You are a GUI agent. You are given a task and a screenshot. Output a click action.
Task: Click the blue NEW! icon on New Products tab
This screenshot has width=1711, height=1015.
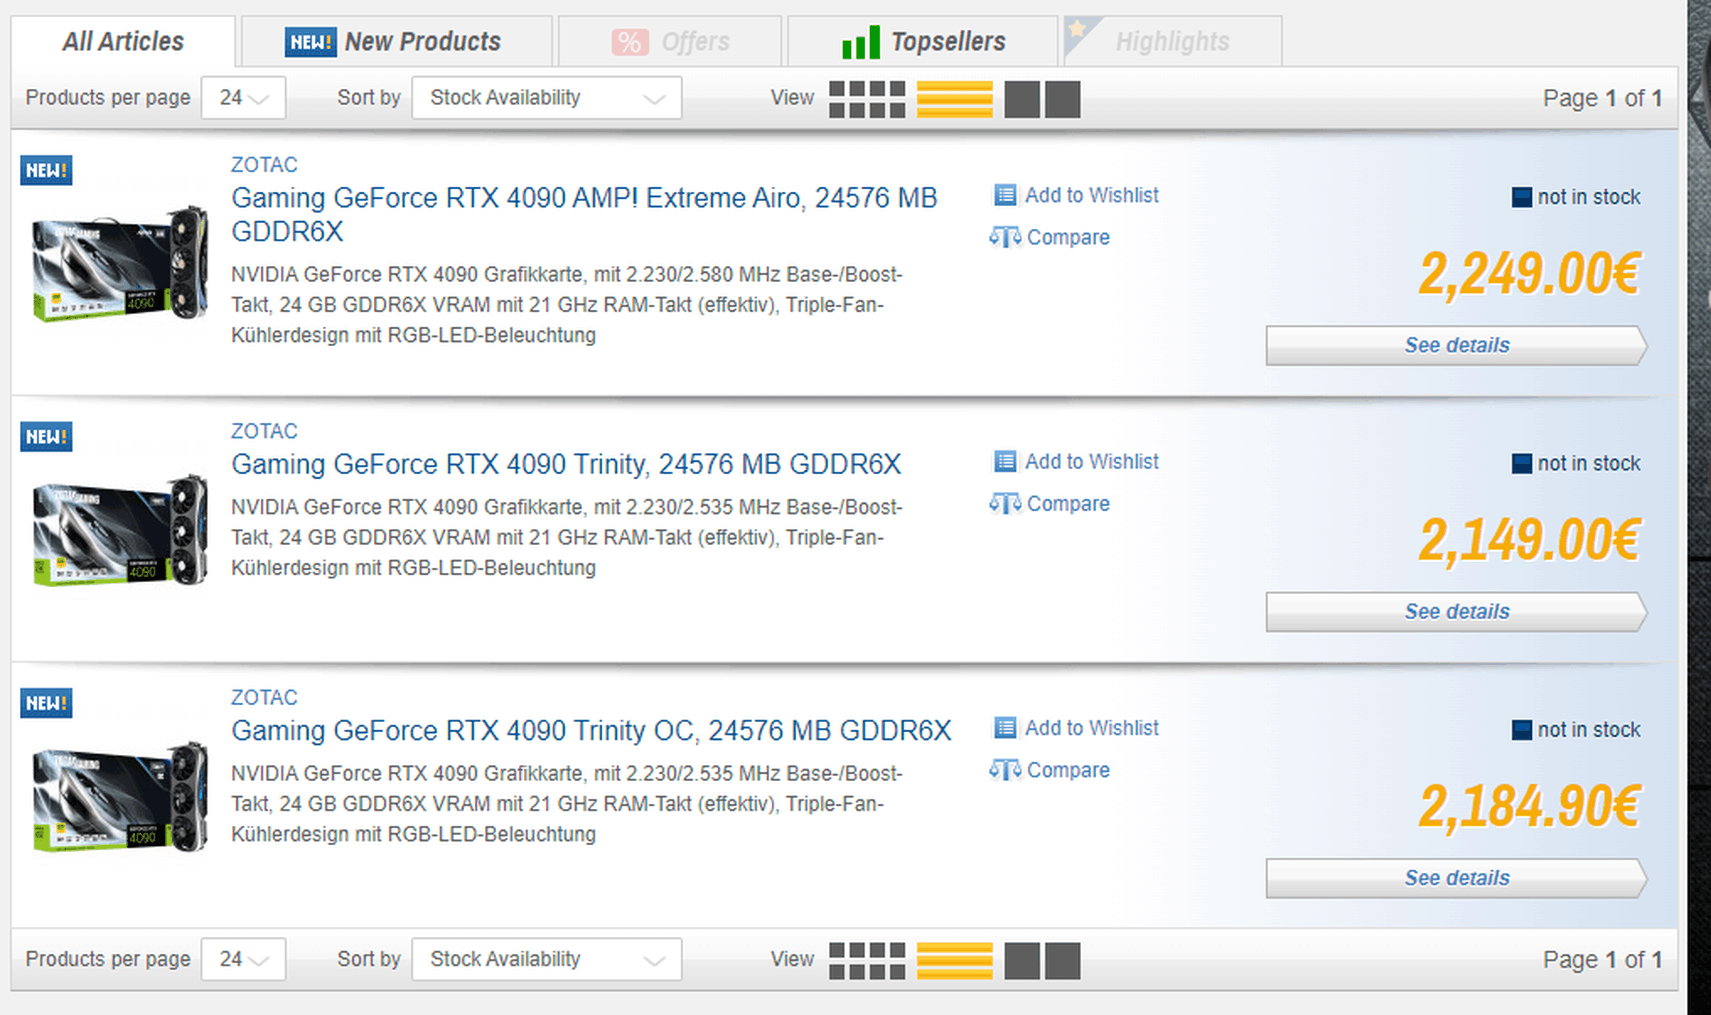[310, 42]
